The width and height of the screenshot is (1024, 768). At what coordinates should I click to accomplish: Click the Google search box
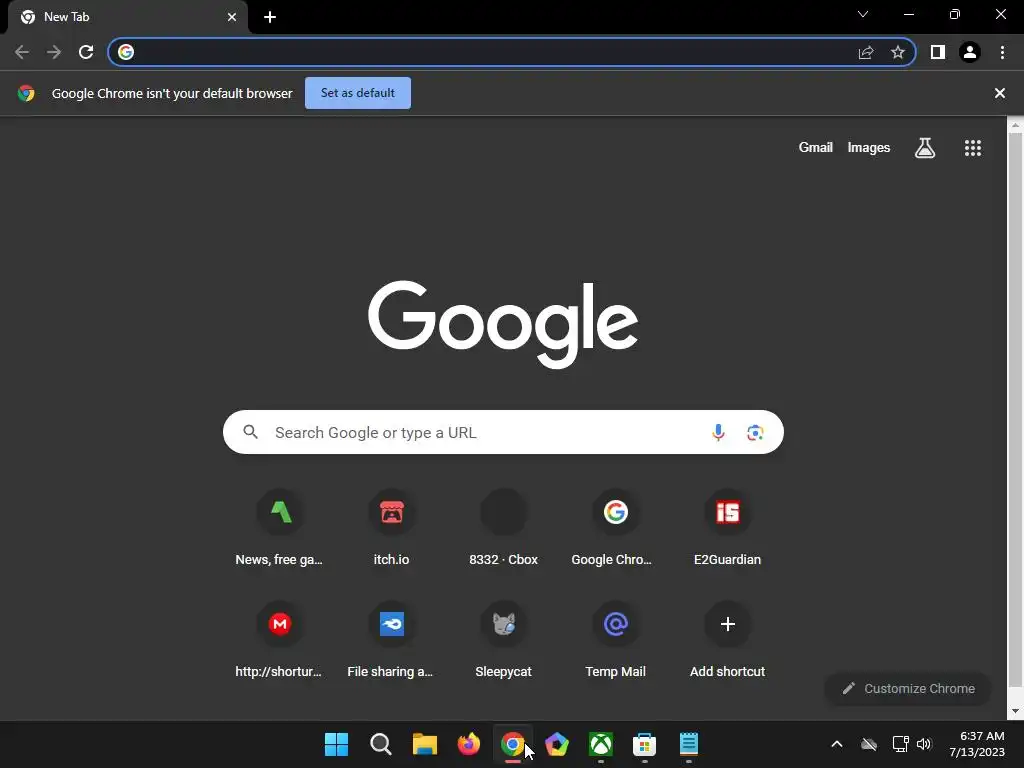click(503, 432)
